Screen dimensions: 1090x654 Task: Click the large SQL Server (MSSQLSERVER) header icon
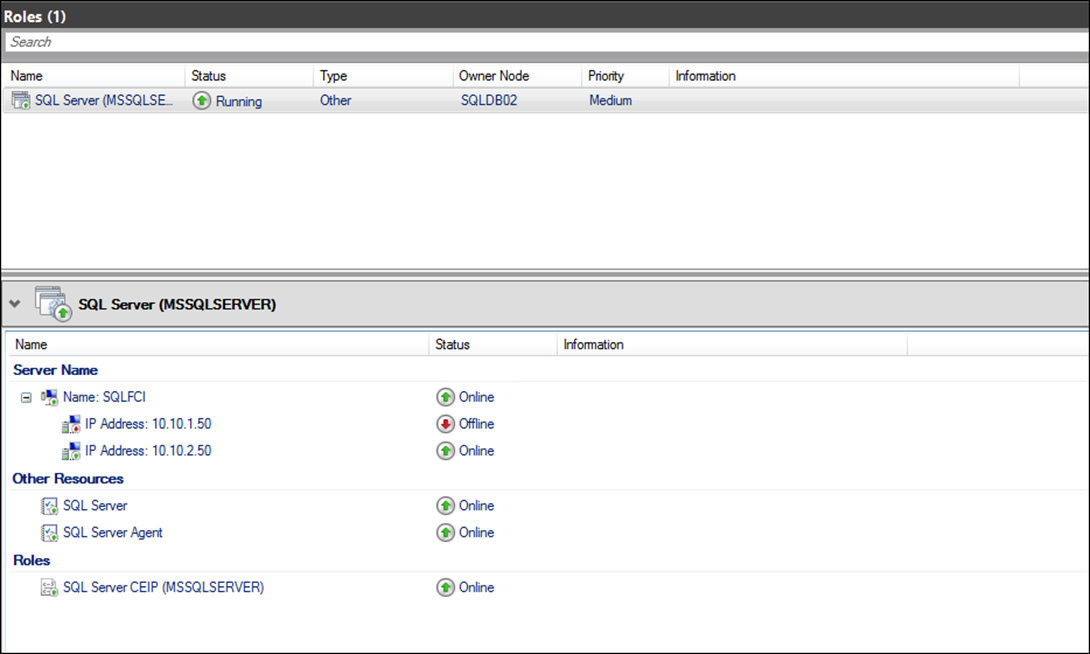point(54,304)
